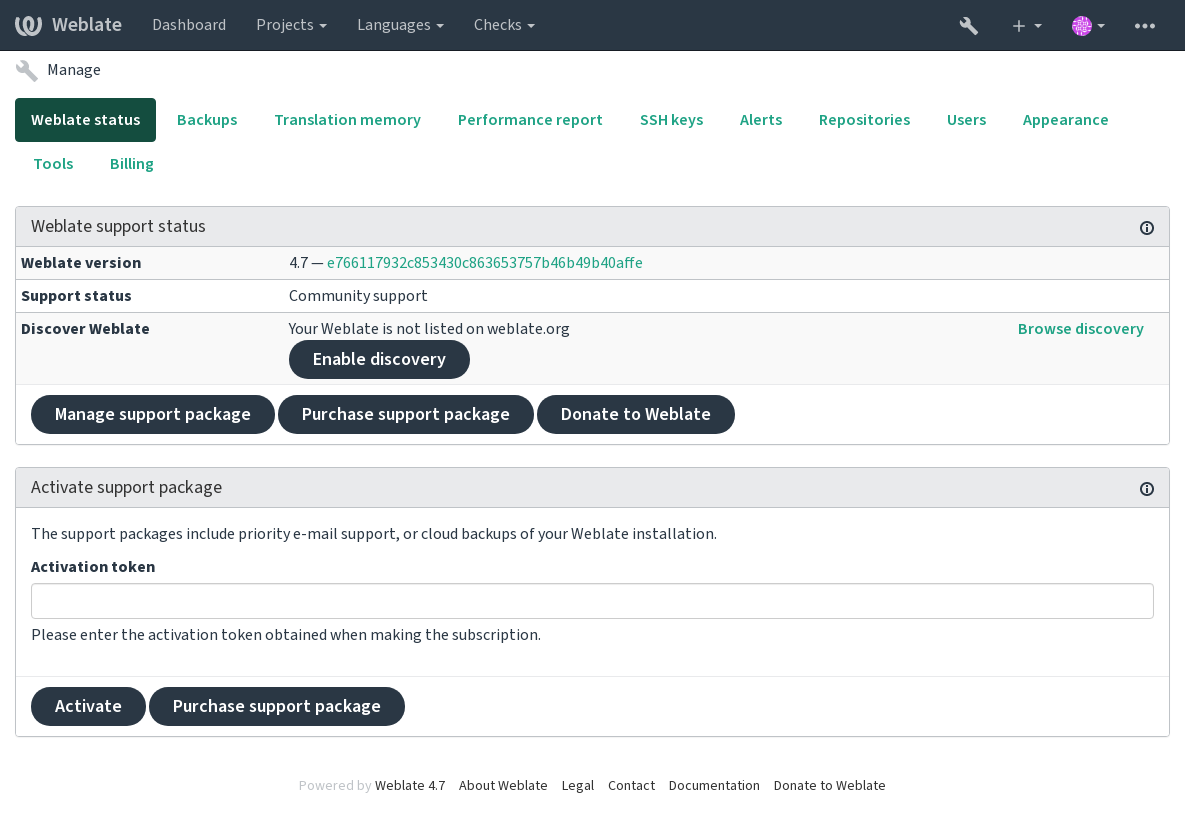This screenshot has width=1185, height=823.
Task: Open Weblate 4.7 footer link
Action: [x=410, y=785]
